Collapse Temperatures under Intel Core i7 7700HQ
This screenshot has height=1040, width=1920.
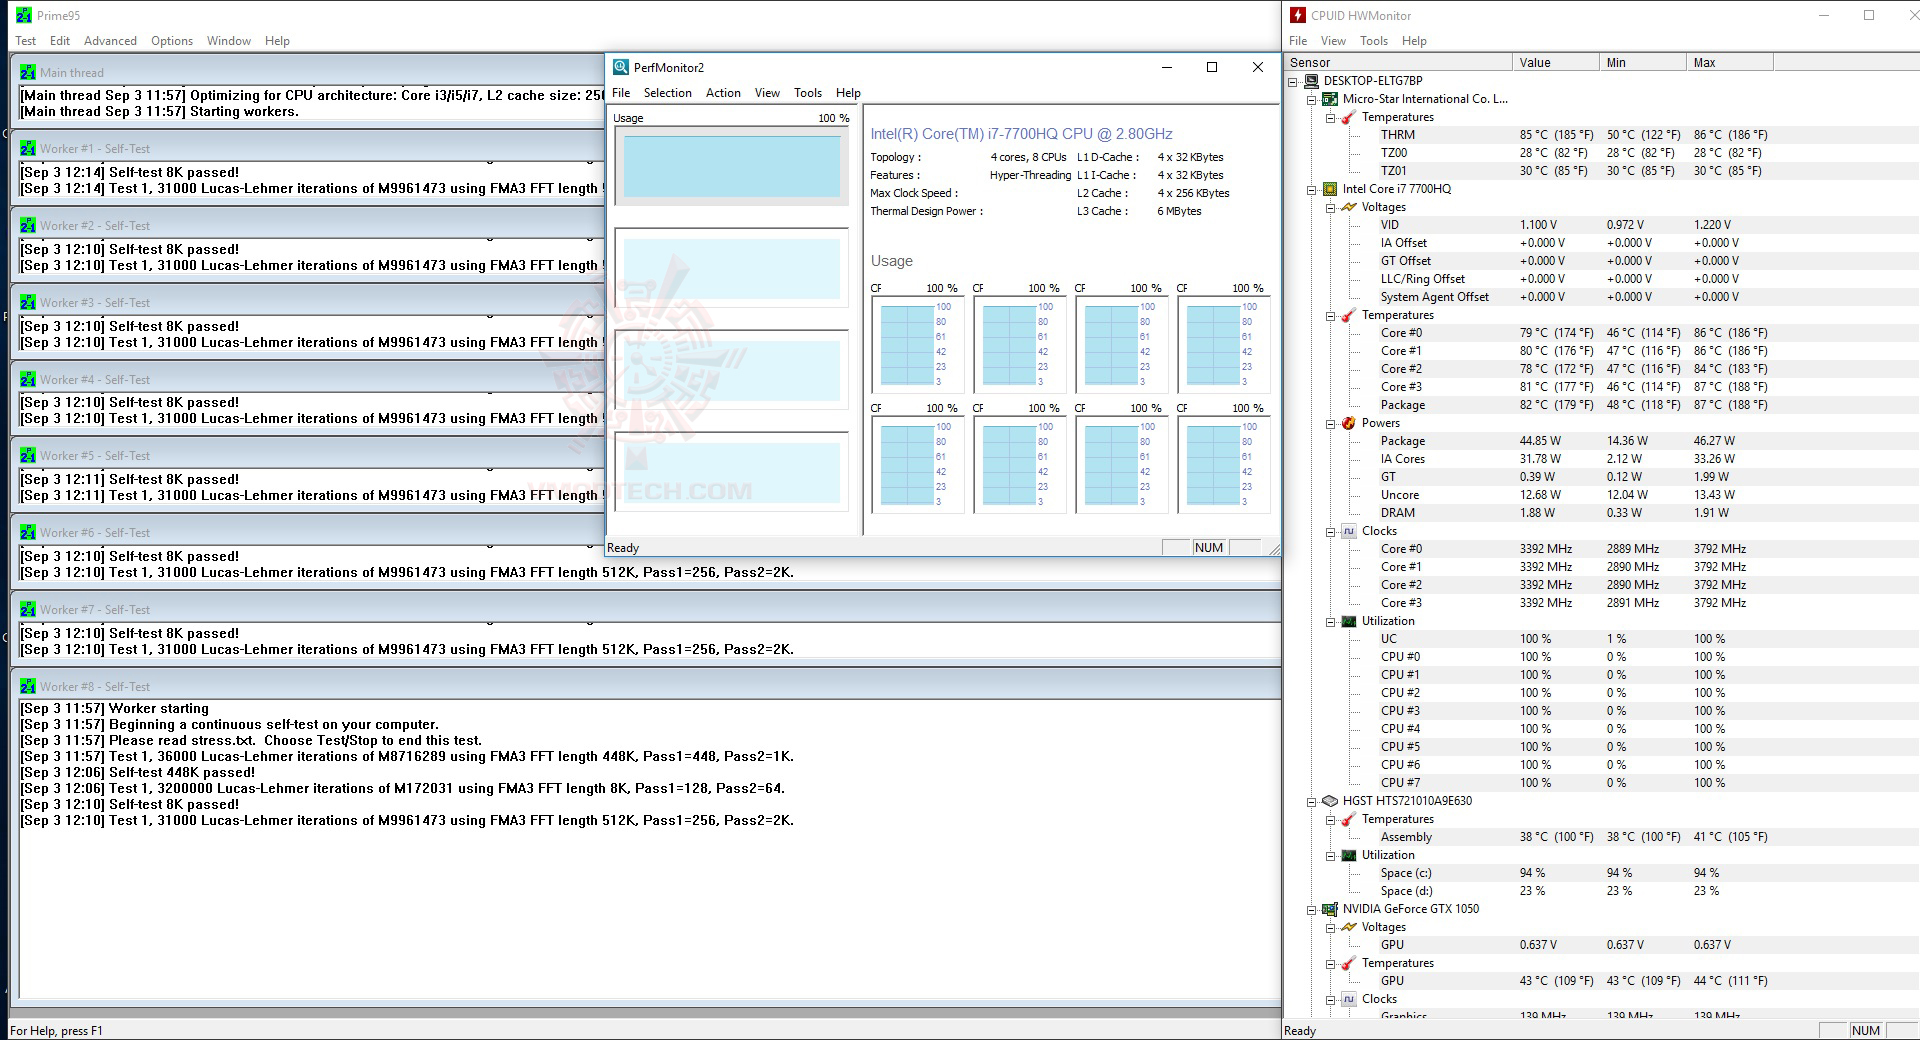(1331, 315)
